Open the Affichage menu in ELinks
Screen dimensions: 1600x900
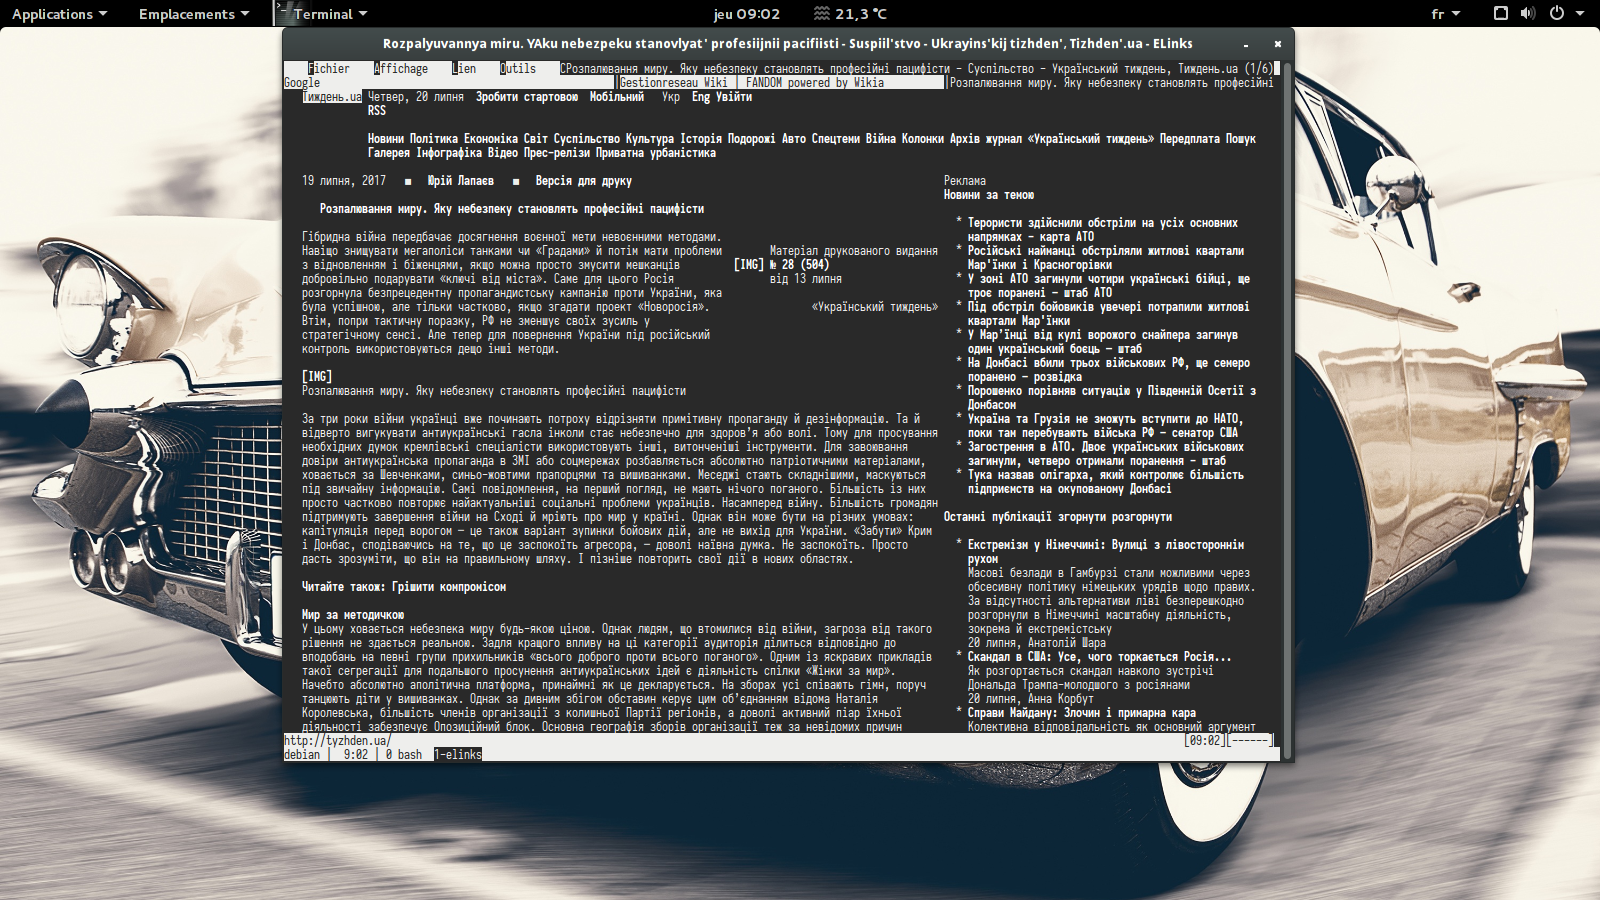pos(401,69)
